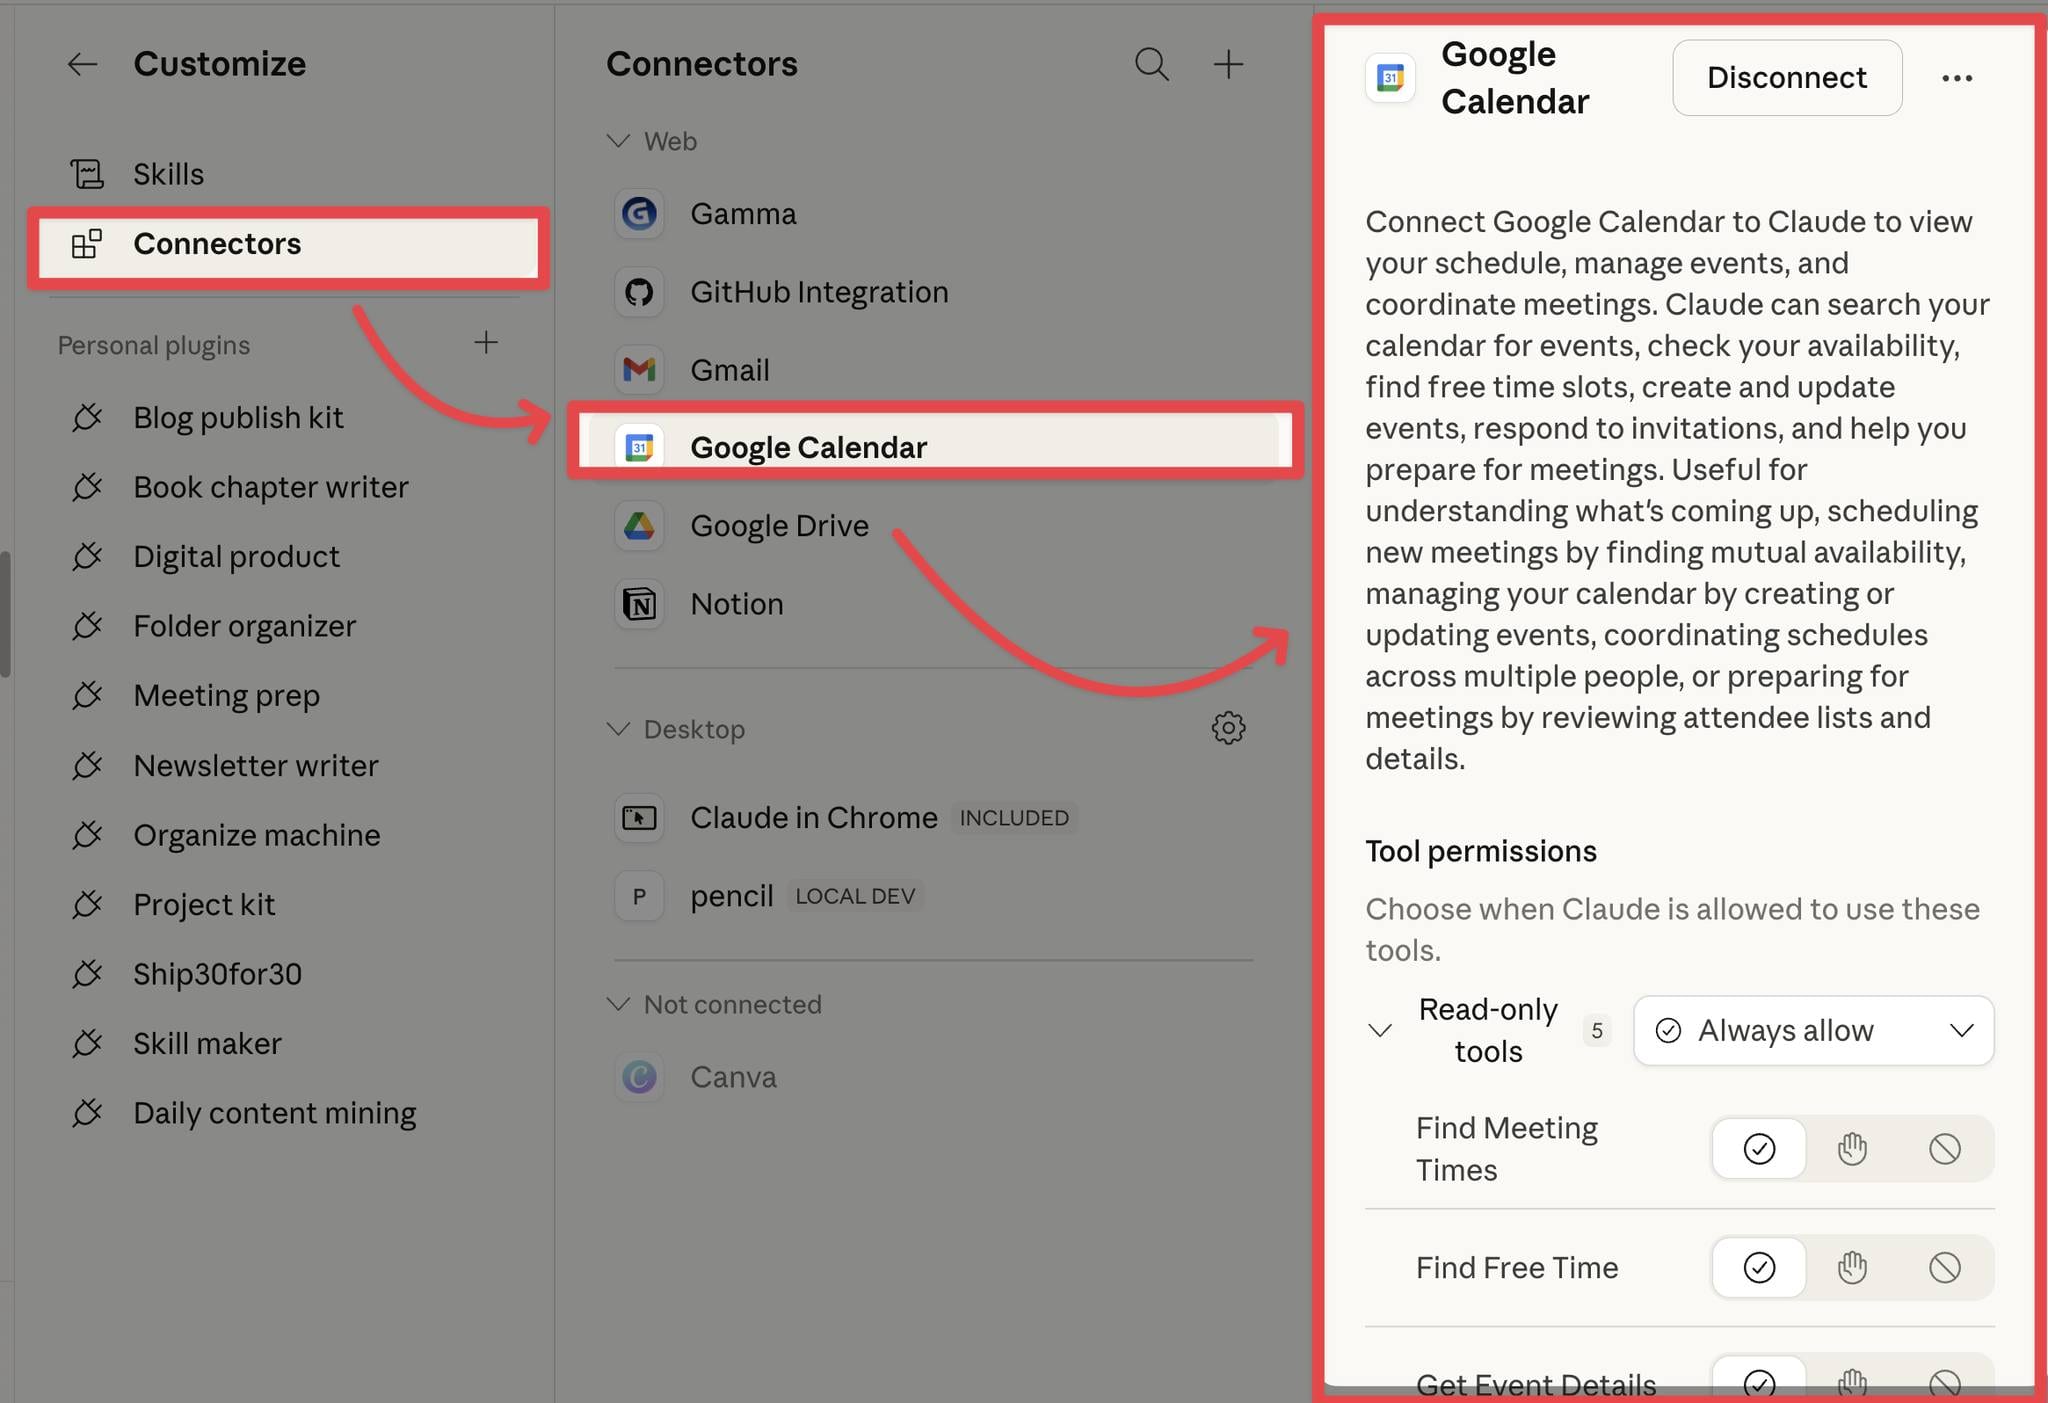Set Find Free Time to always allow
The image size is (2048, 1403).
click(x=1759, y=1267)
